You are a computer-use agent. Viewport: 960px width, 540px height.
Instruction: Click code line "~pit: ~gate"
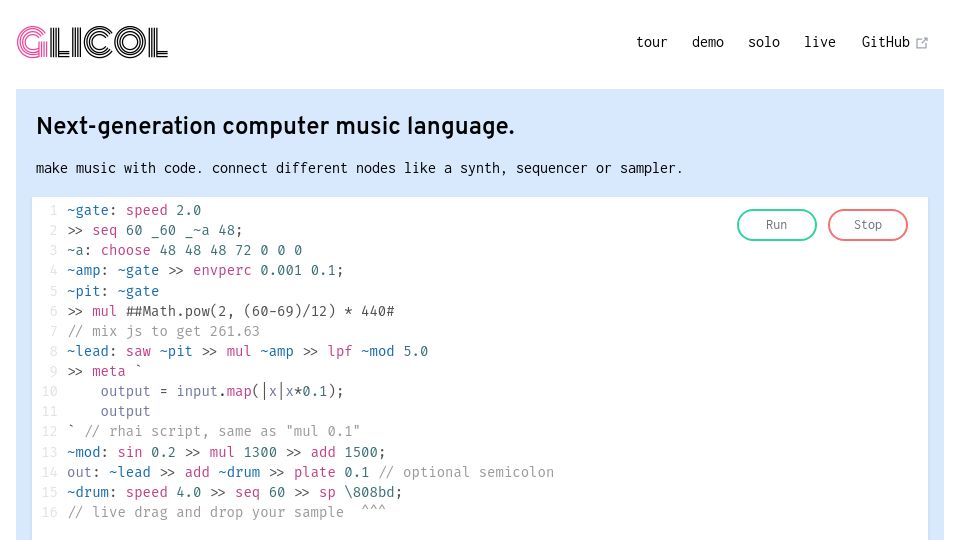(x=113, y=291)
